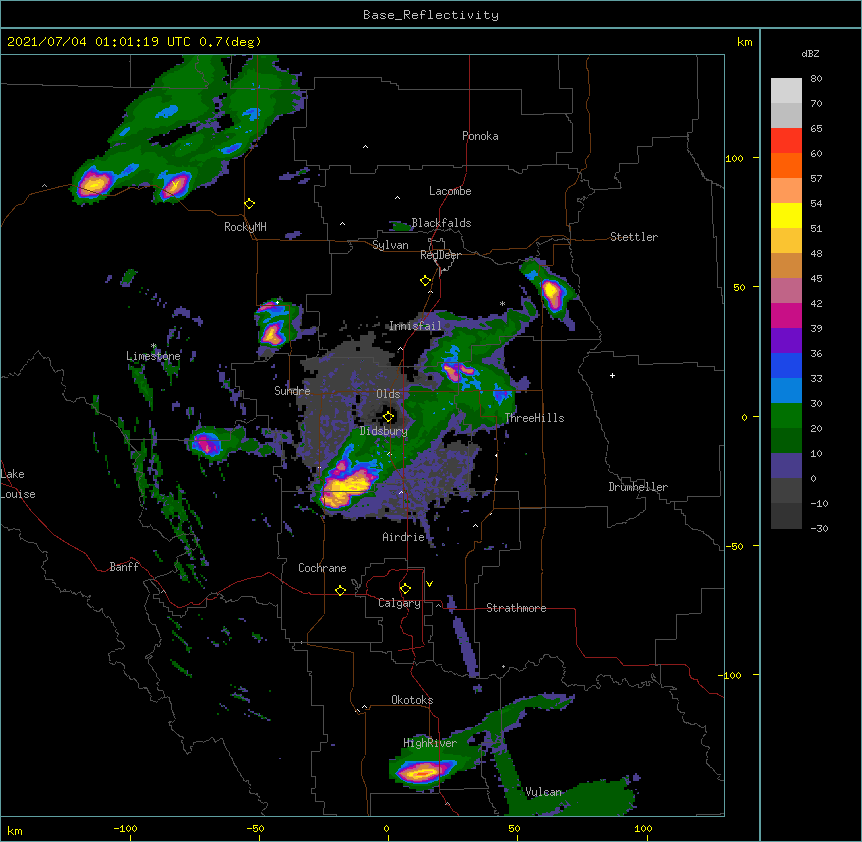862x842 pixels.
Task: Click the Strathmore town label
Action: click(x=516, y=608)
